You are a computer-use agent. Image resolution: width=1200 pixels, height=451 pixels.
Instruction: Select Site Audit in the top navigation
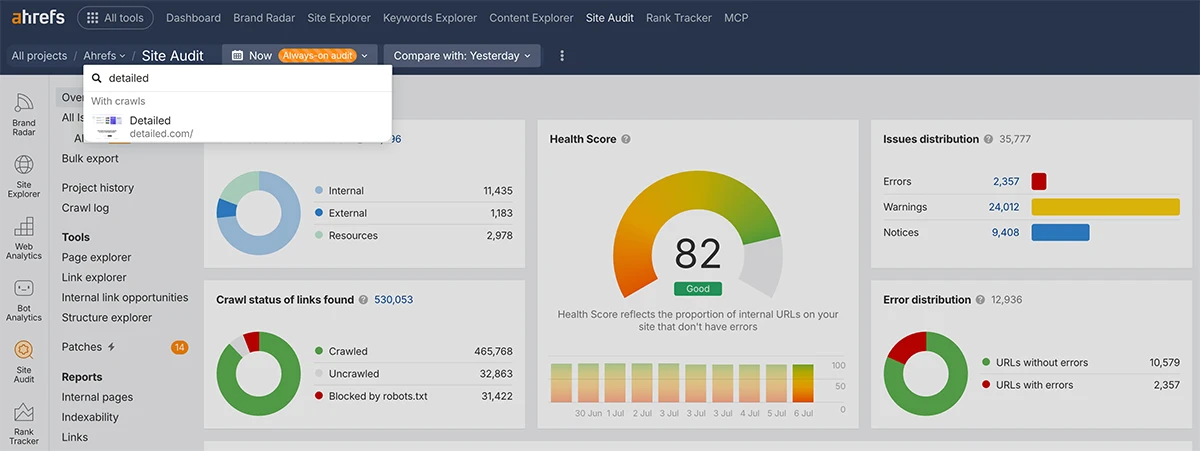click(610, 18)
